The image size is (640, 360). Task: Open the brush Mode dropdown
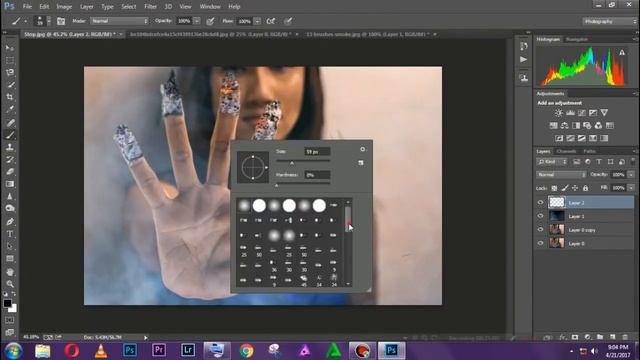119,21
